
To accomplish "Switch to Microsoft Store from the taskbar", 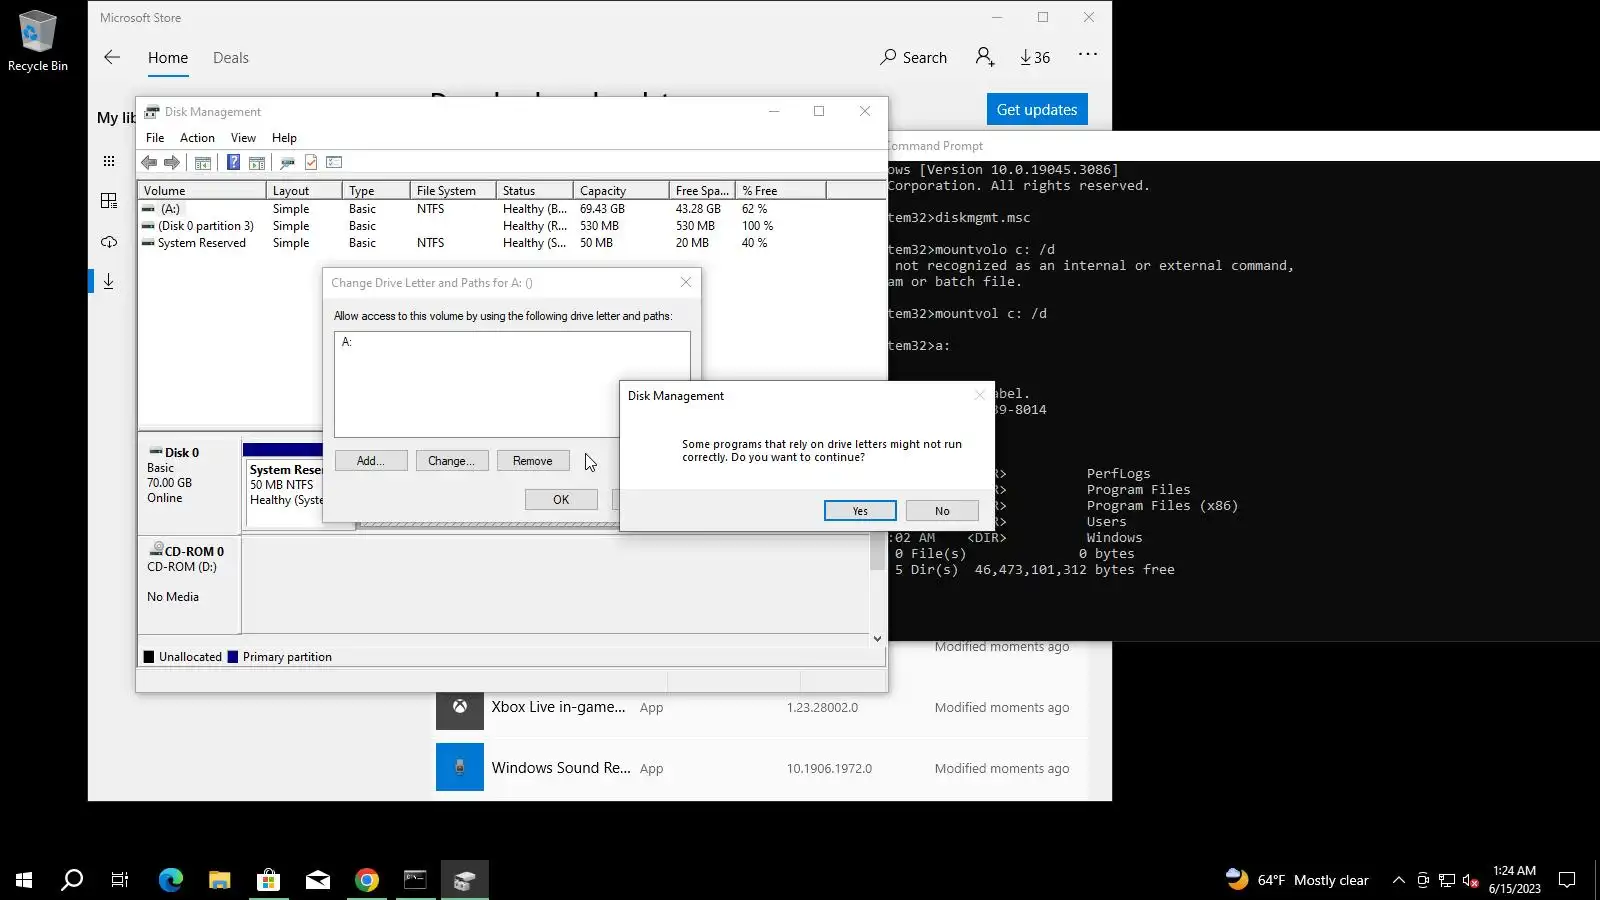I will (269, 880).
